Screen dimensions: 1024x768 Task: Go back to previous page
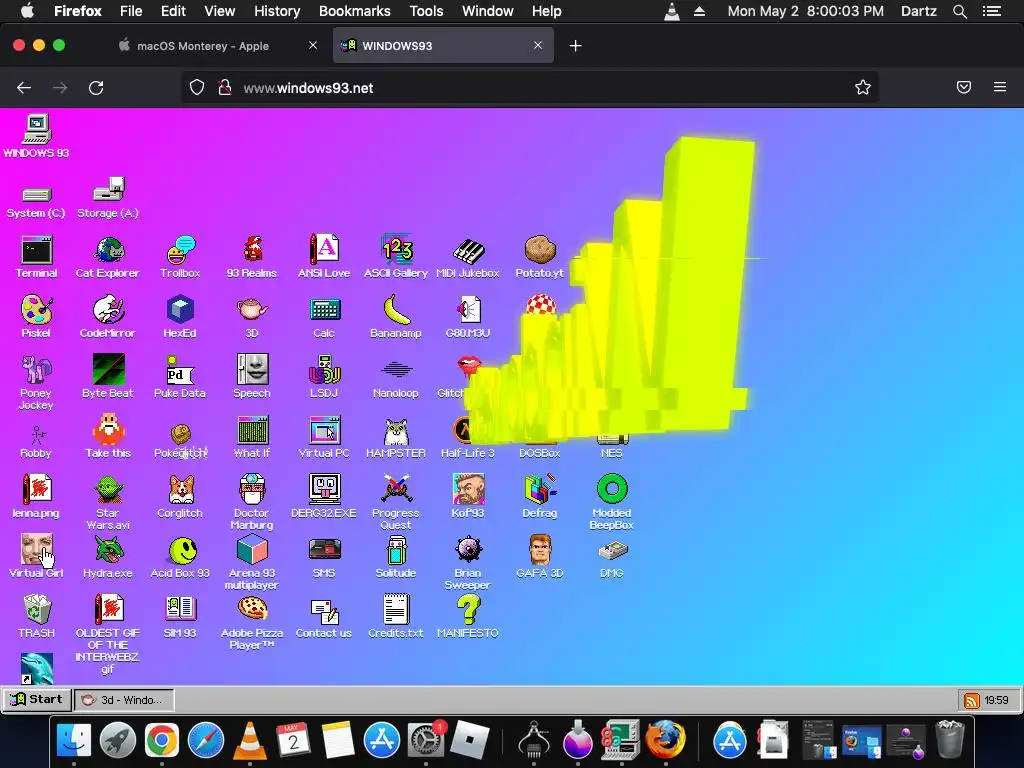point(24,88)
